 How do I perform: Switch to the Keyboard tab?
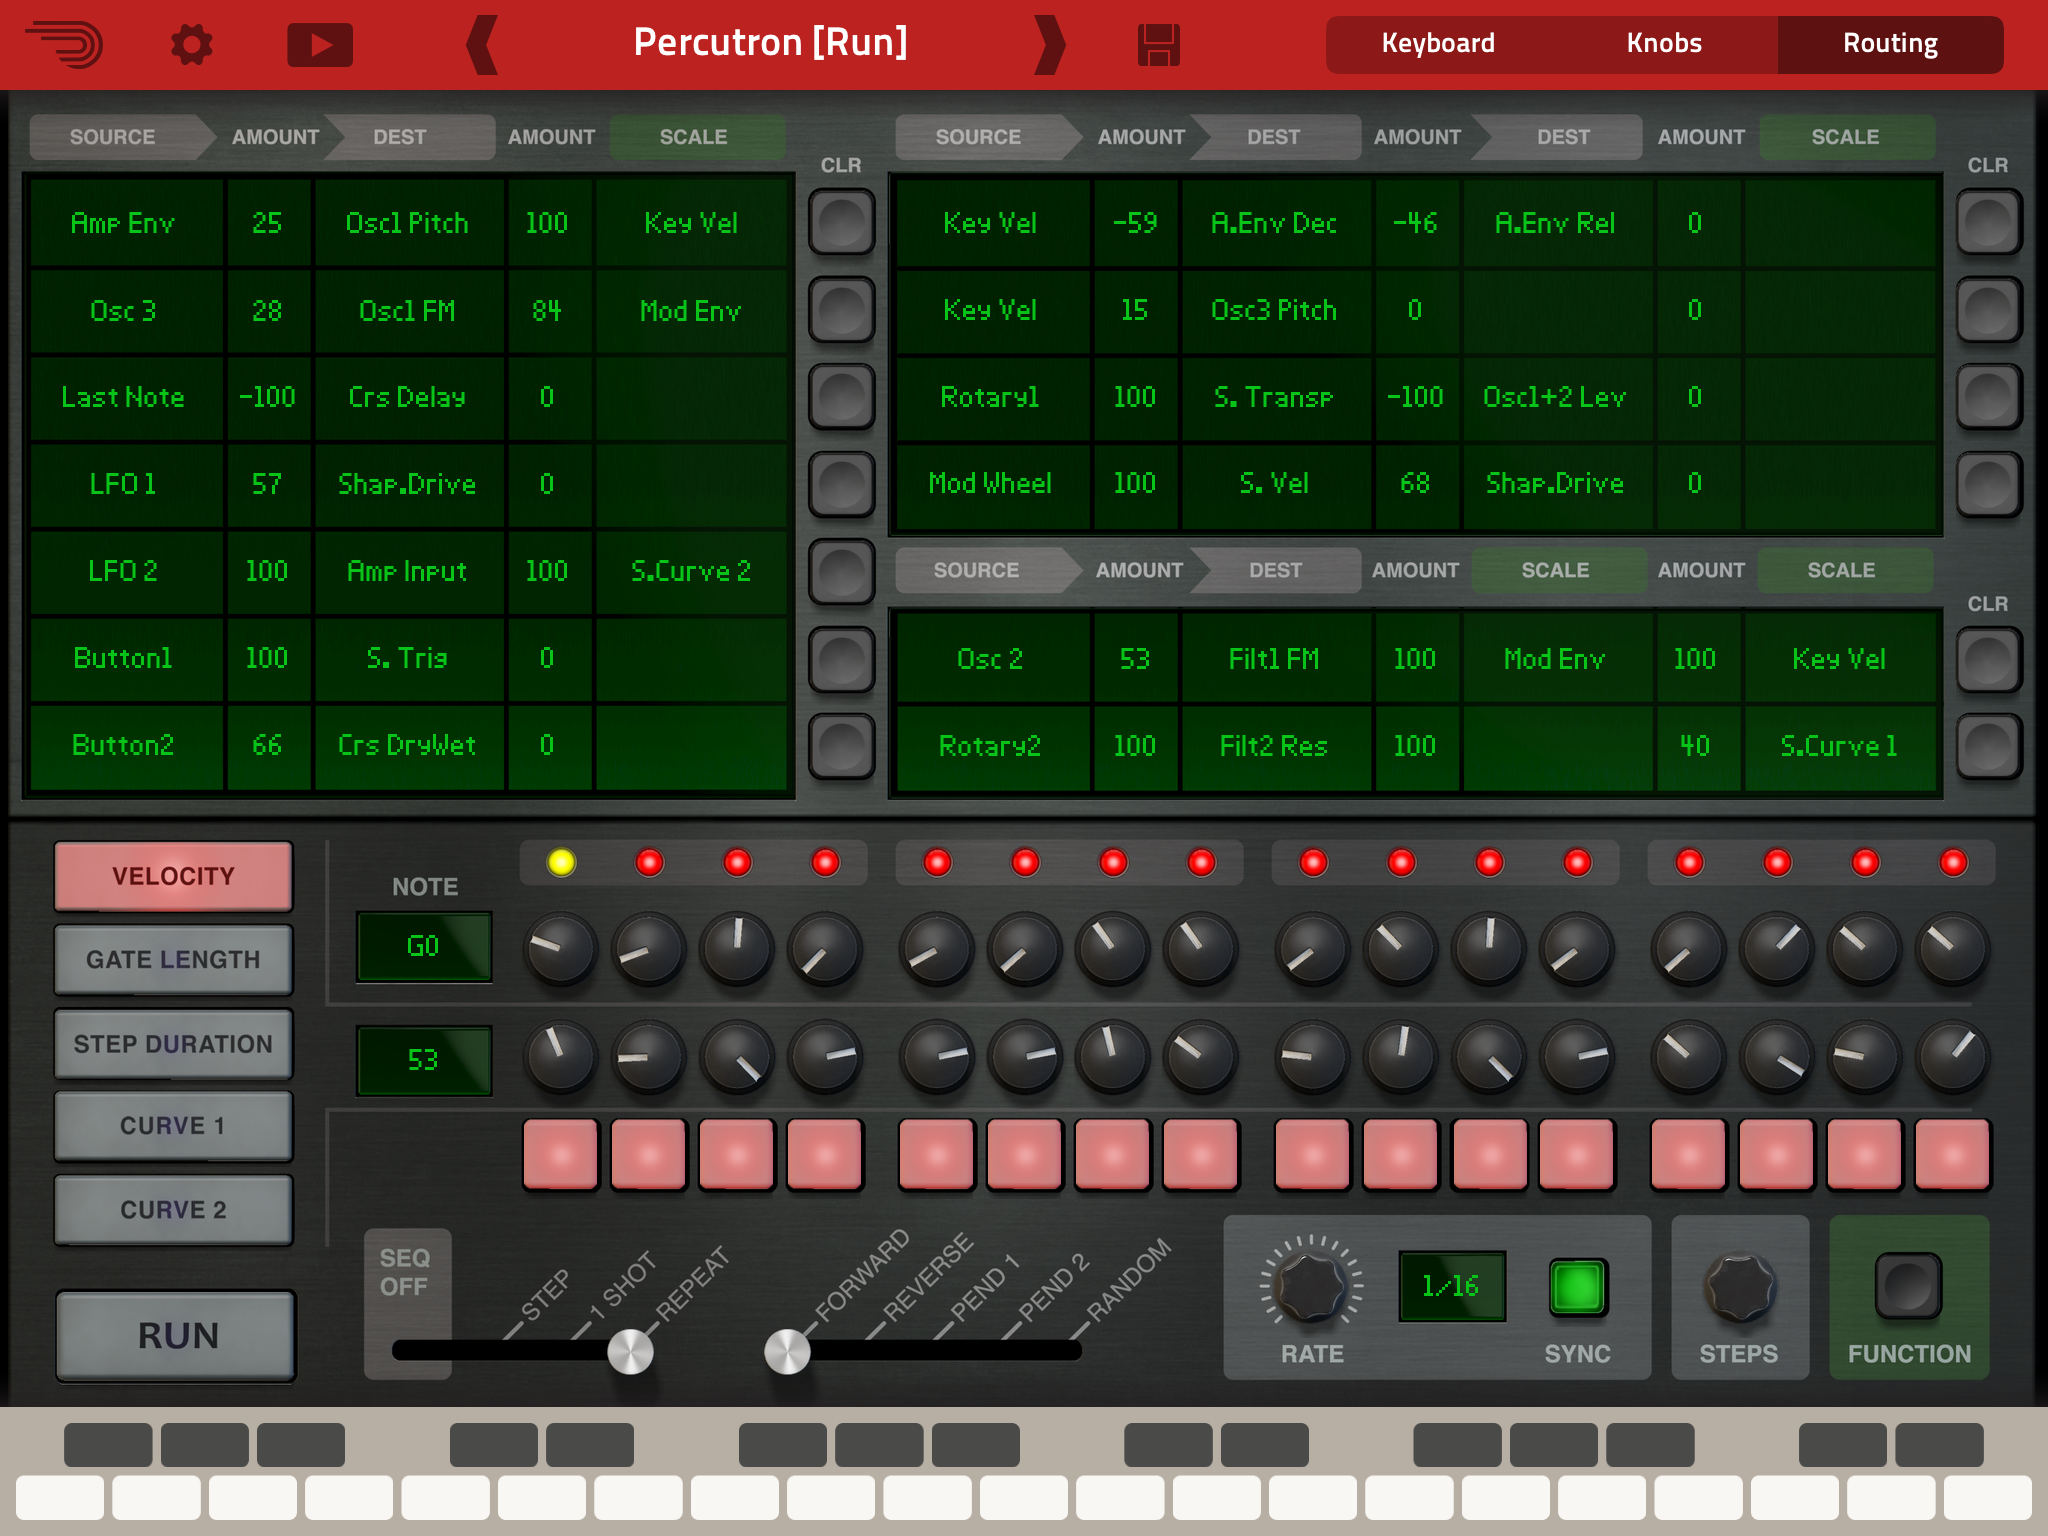pyautogui.click(x=1438, y=43)
